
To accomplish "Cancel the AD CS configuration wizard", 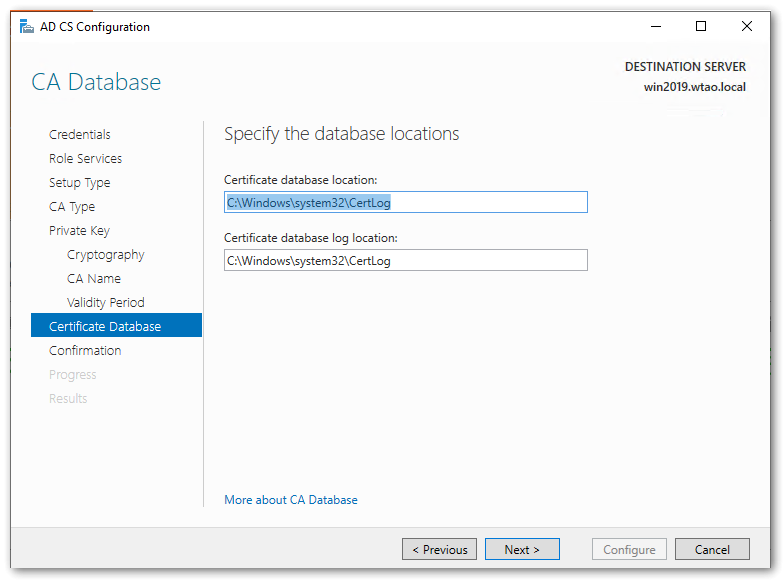I will tap(712, 549).
